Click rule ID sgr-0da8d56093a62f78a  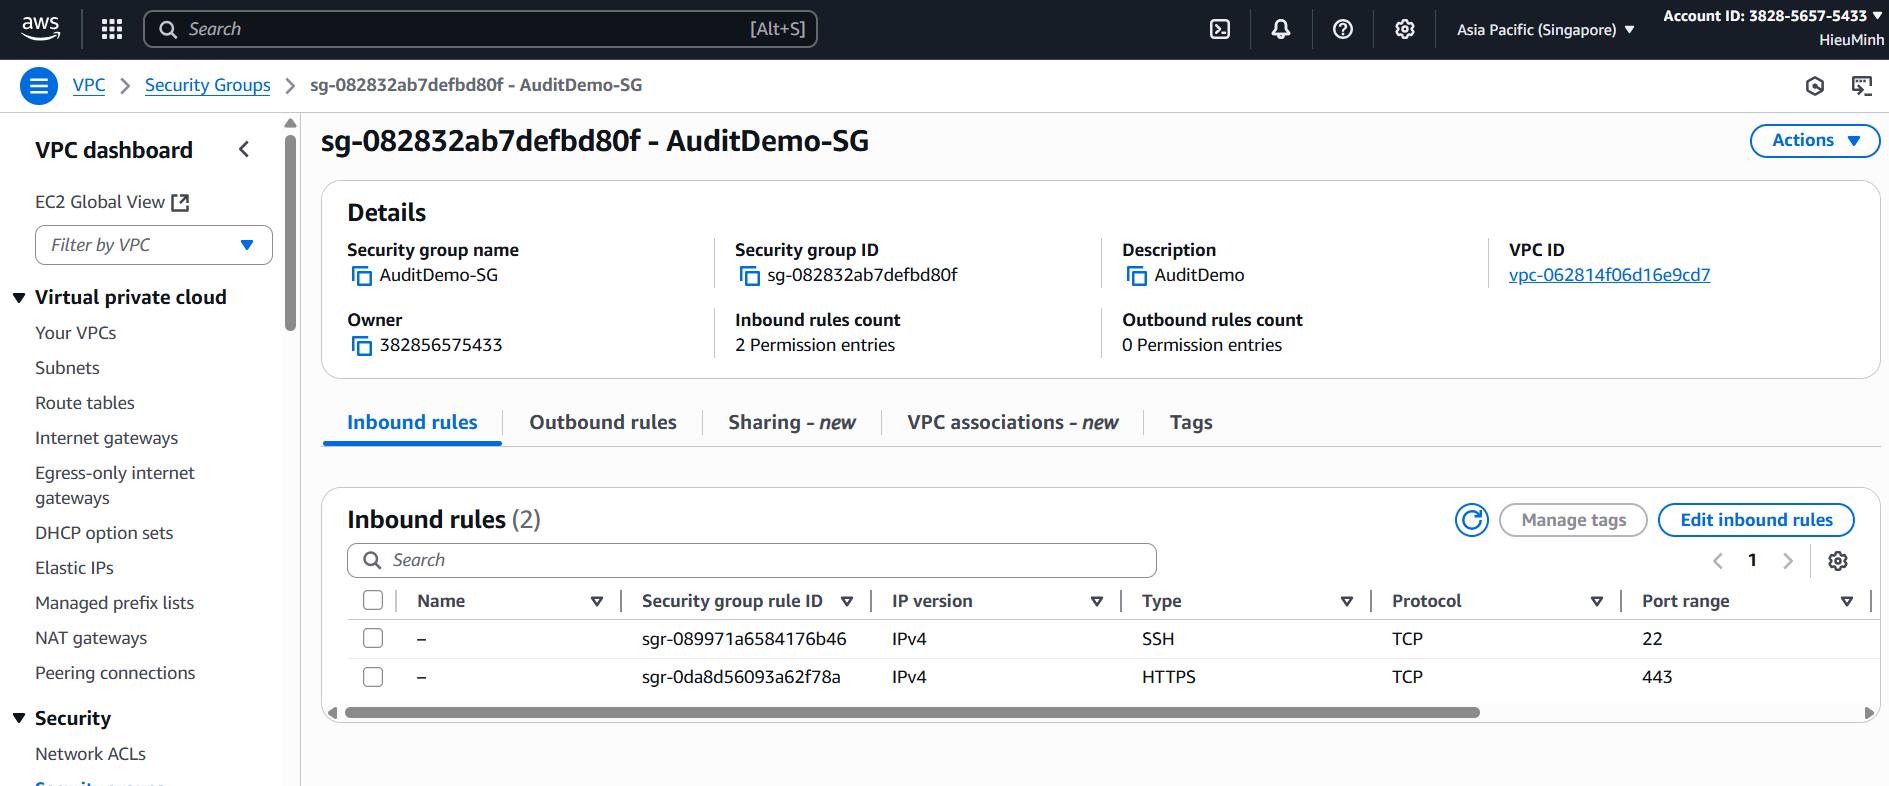click(741, 677)
